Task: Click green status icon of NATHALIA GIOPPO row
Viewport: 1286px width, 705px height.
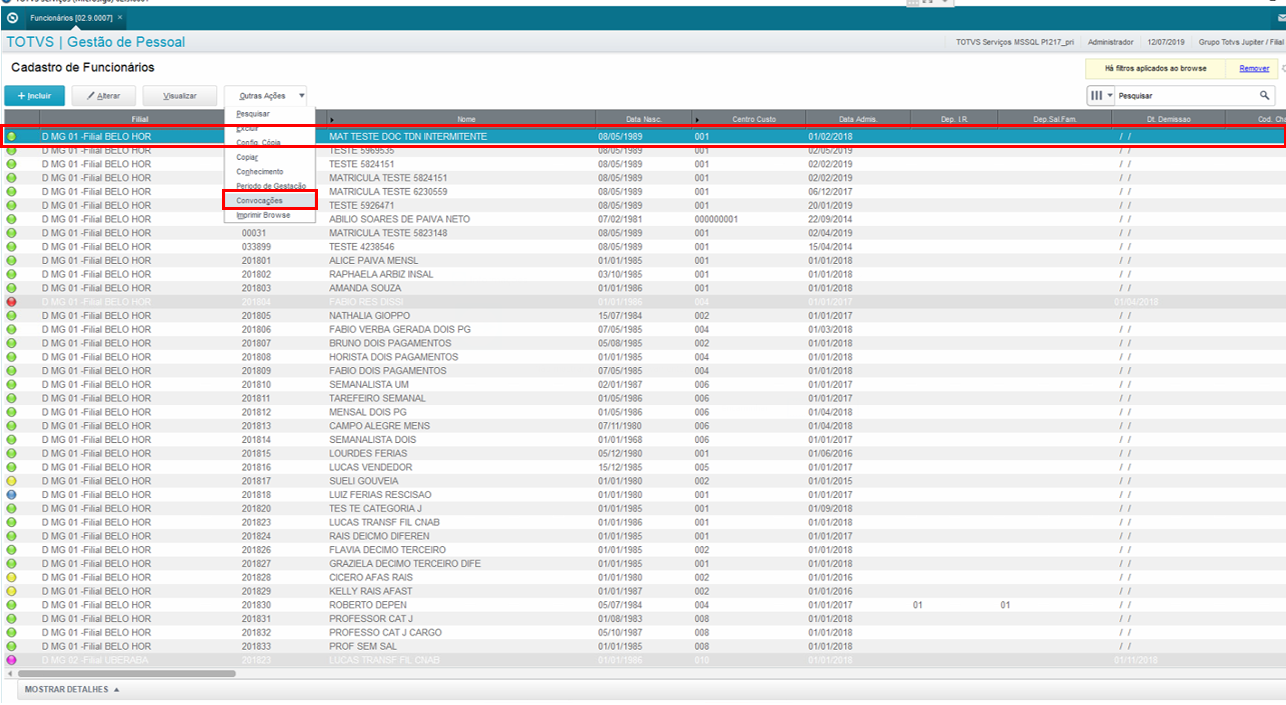Action: coord(12,315)
